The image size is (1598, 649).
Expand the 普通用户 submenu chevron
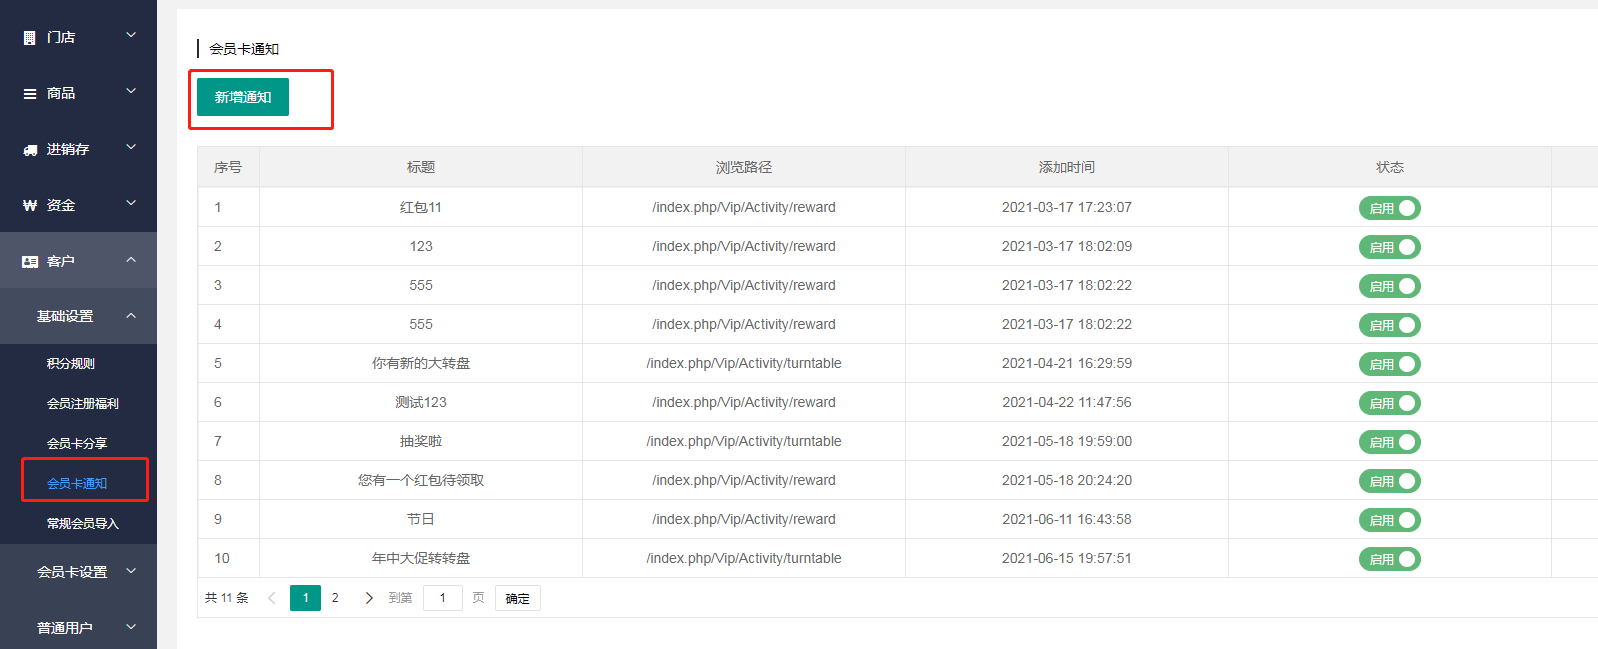tap(131, 628)
